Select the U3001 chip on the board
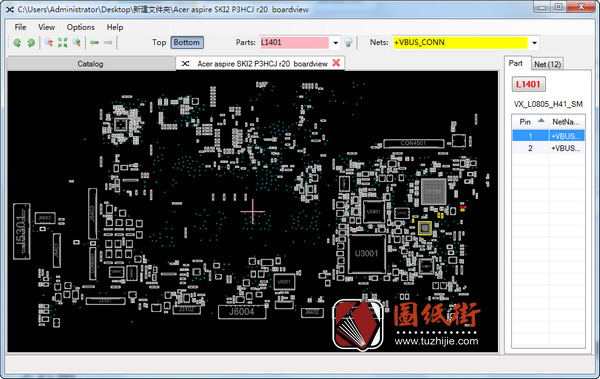Viewport: 600px width, 379px height. [367, 253]
